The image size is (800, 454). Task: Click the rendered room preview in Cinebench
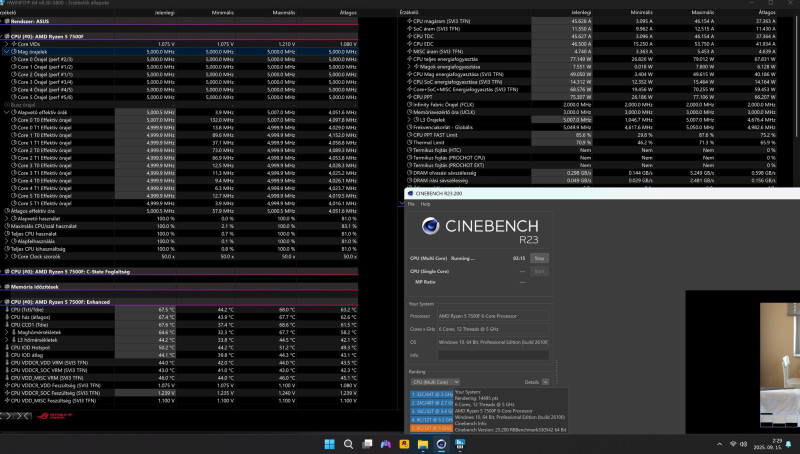coord(780,365)
